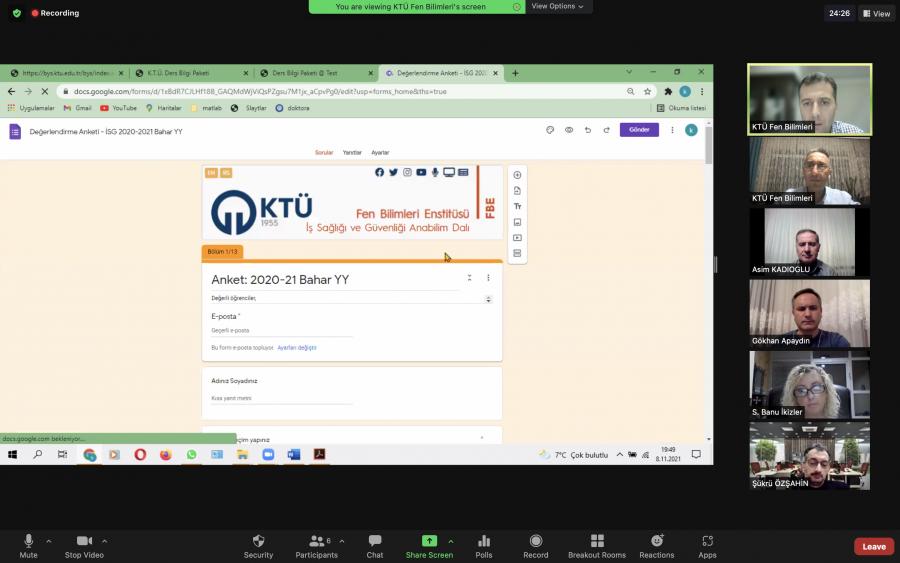
Task: Open a new browser tab
Action: tap(515, 73)
